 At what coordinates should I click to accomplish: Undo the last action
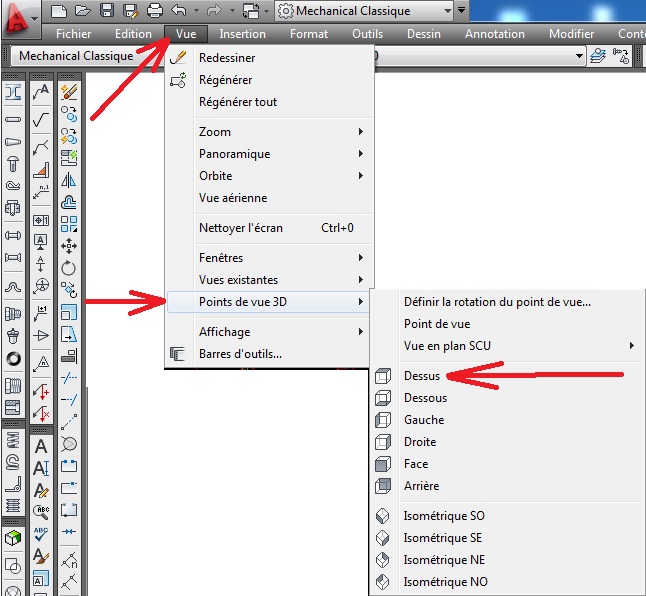coord(179,11)
